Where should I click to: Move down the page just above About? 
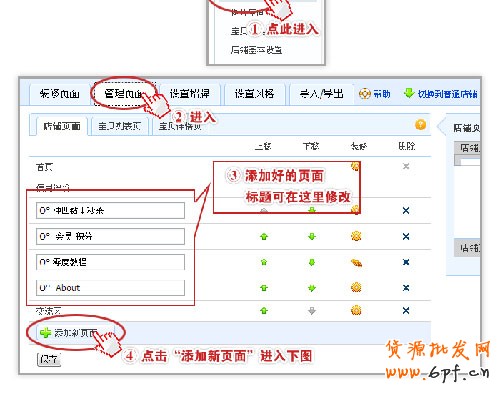point(312,262)
